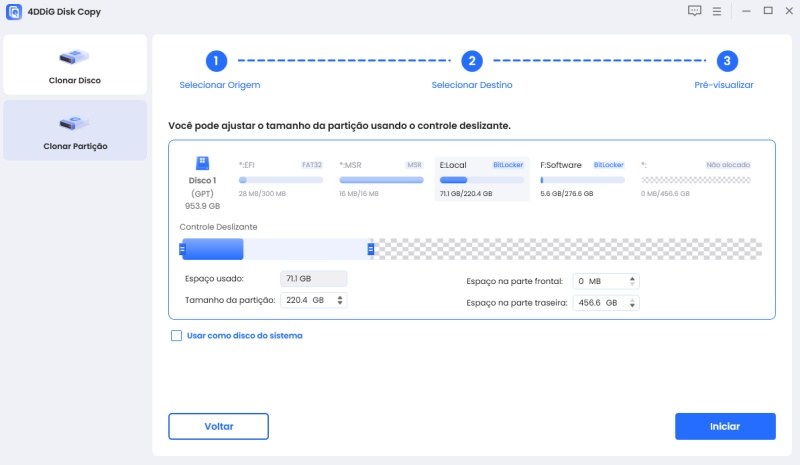Select the E:Local BitLocker partition
The image size is (800, 465).
point(482,178)
